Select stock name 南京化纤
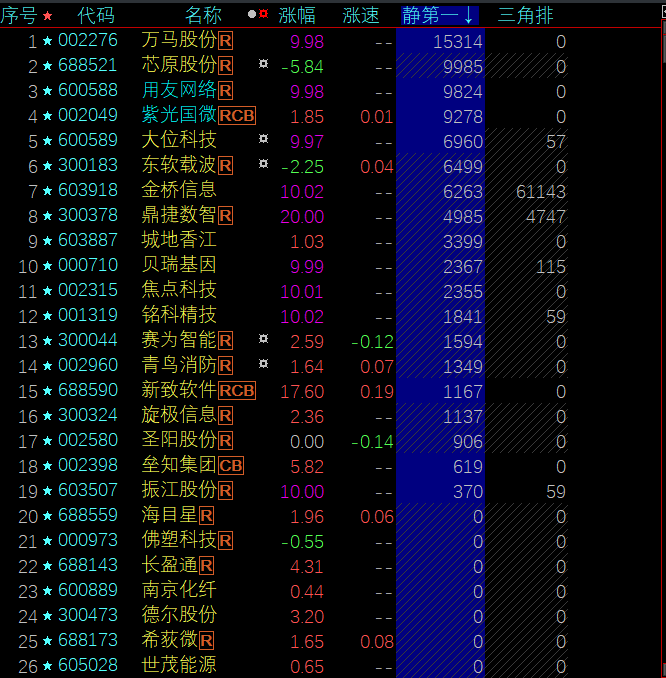The image size is (666, 678). pyautogui.click(x=179, y=590)
